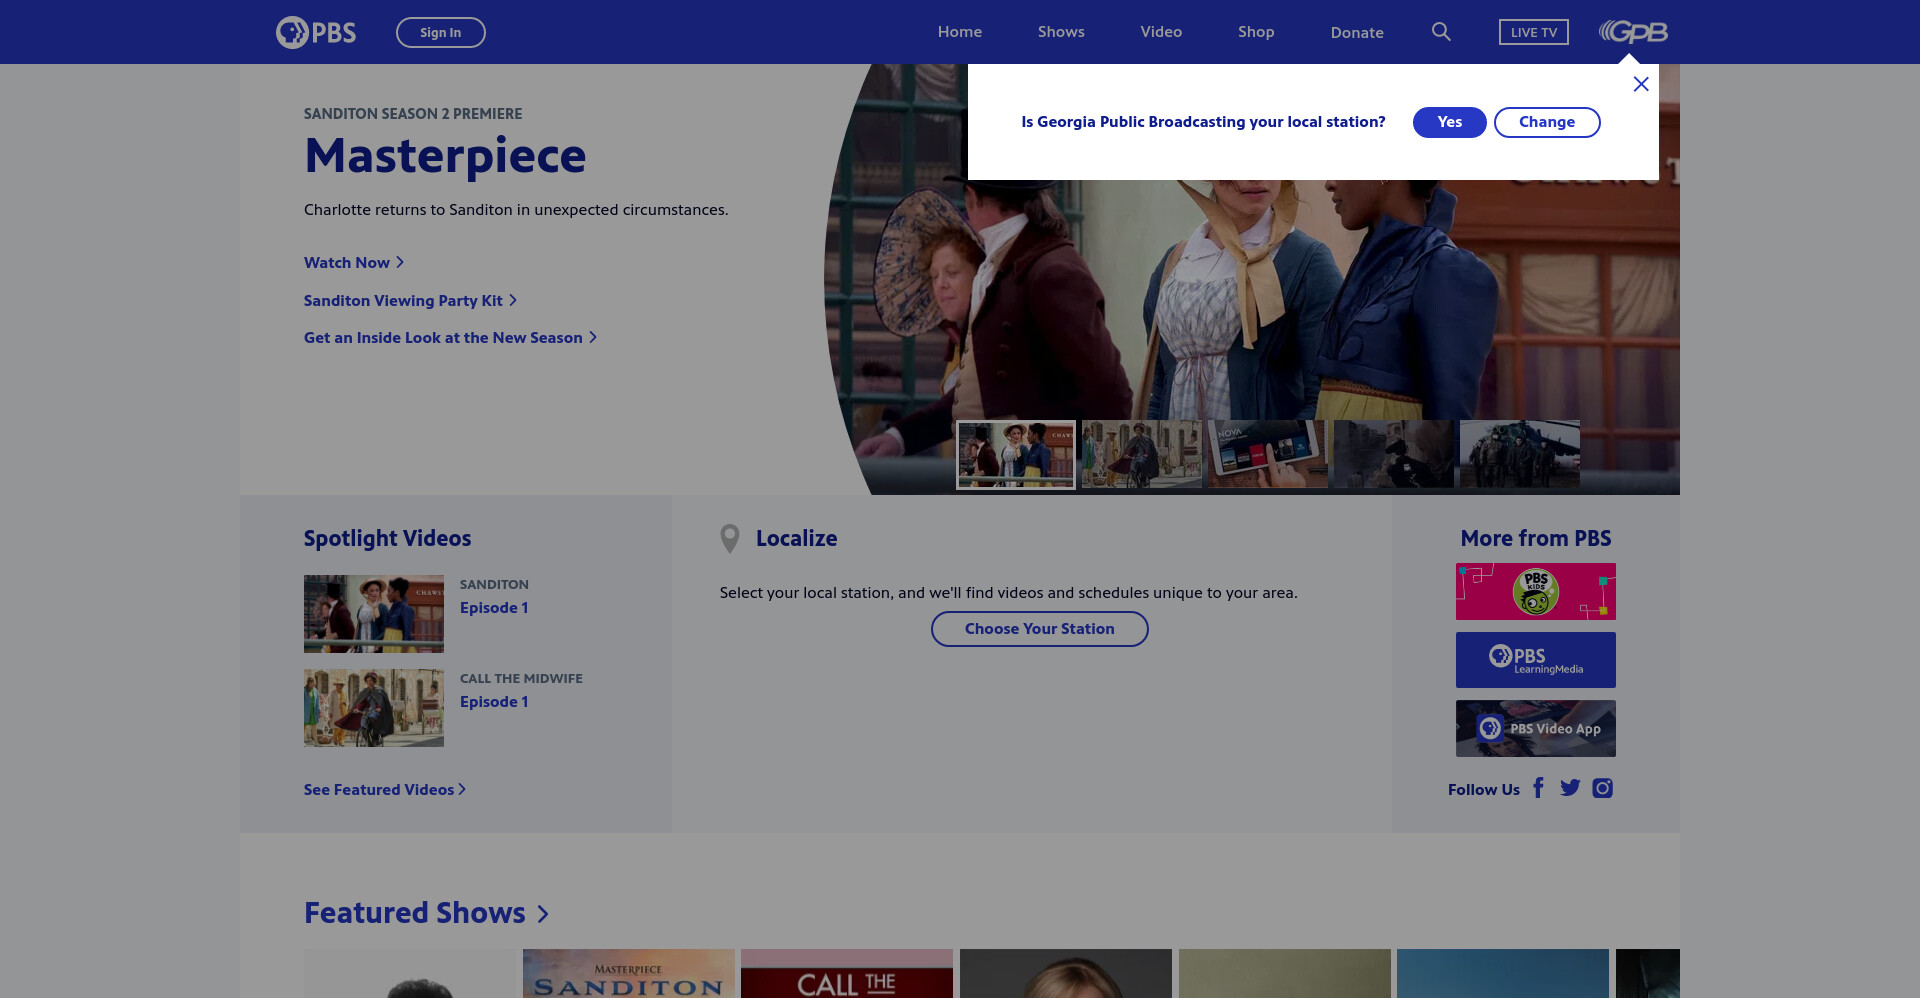This screenshot has width=1920, height=998.
Task: Open Sanditon Viewing Party Kit link
Action: click(410, 300)
